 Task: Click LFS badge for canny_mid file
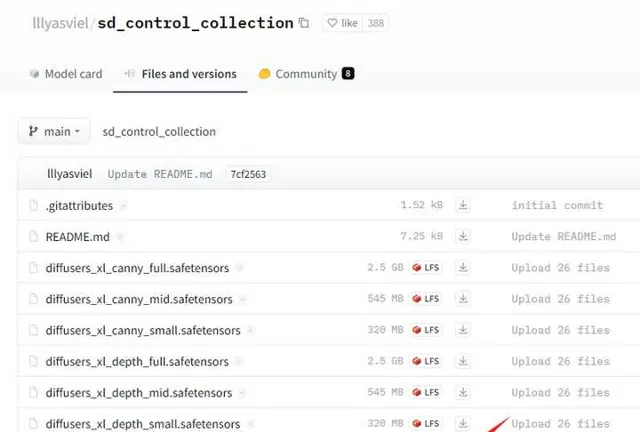[x=426, y=298]
